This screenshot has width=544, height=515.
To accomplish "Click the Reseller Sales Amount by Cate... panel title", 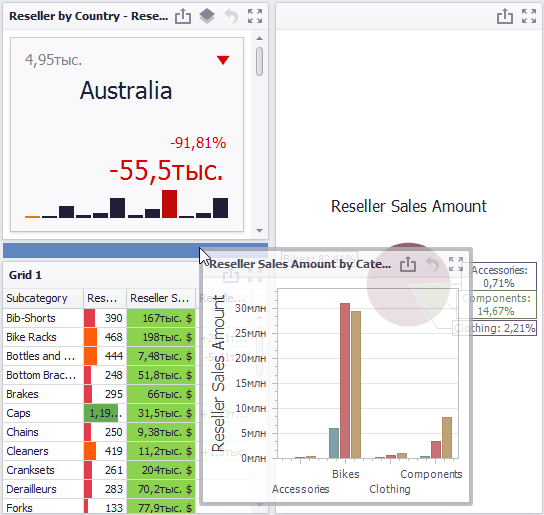I will coord(300,264).
